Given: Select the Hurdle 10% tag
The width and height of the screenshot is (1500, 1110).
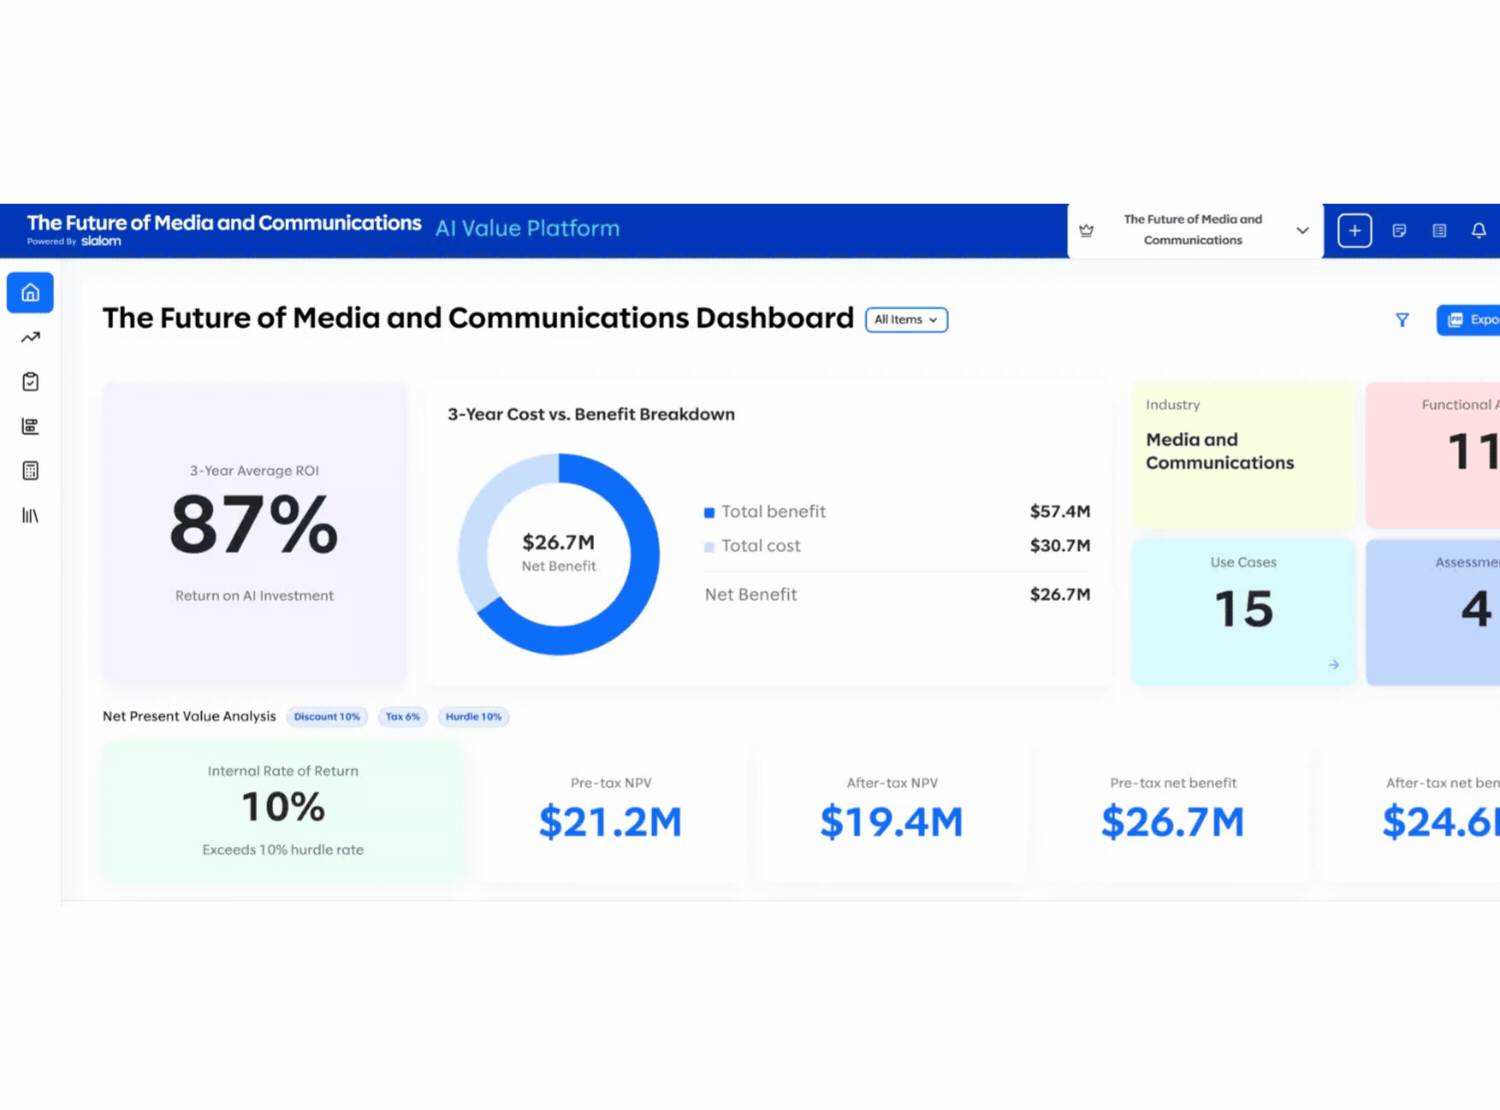Looking at the screenshot, I should [x=474, y=716].
